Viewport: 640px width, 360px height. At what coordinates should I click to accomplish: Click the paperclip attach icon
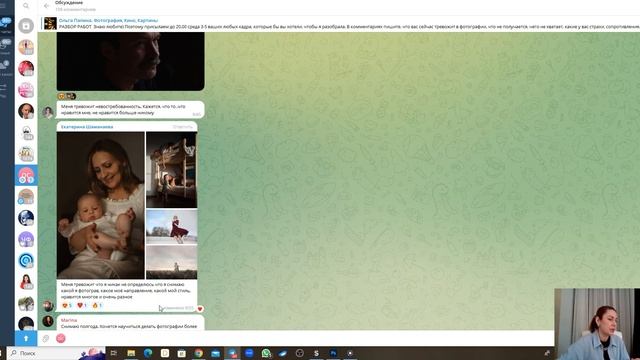(46, 338)
